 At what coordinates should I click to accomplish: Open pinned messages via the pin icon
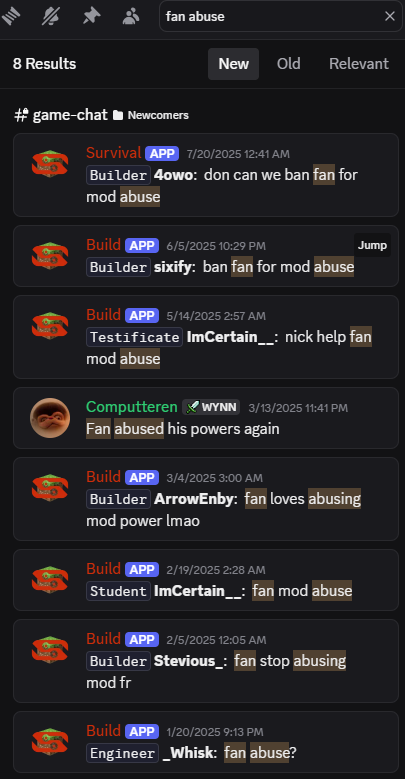point(91,16)
